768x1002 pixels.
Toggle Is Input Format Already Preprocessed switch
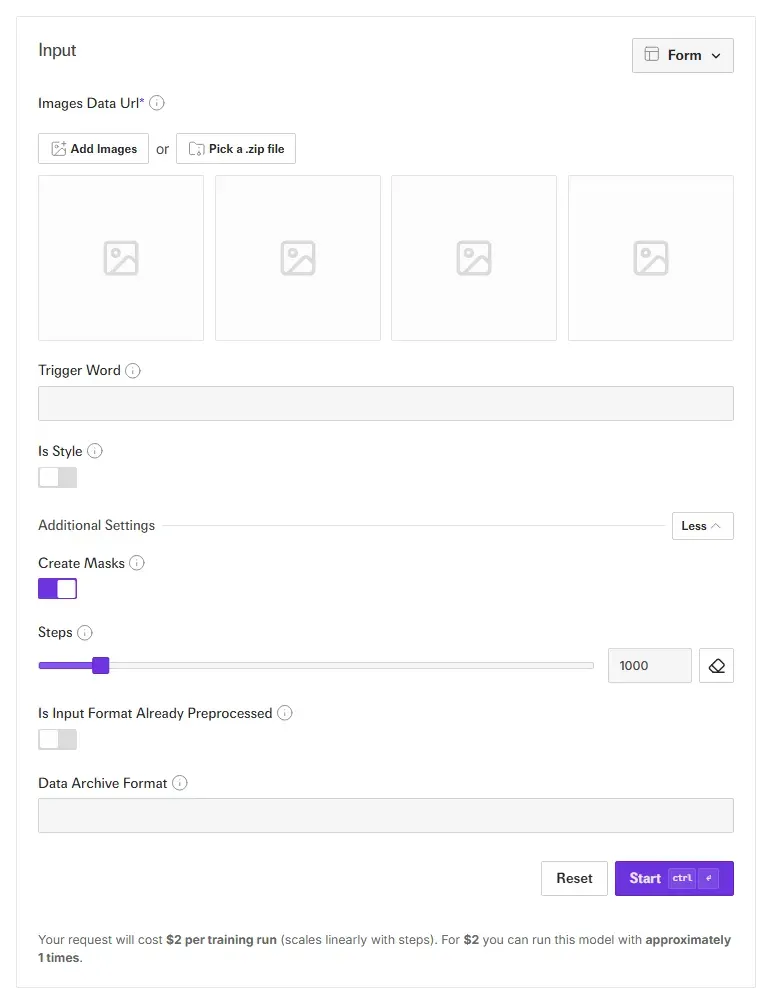coord(58,739)
